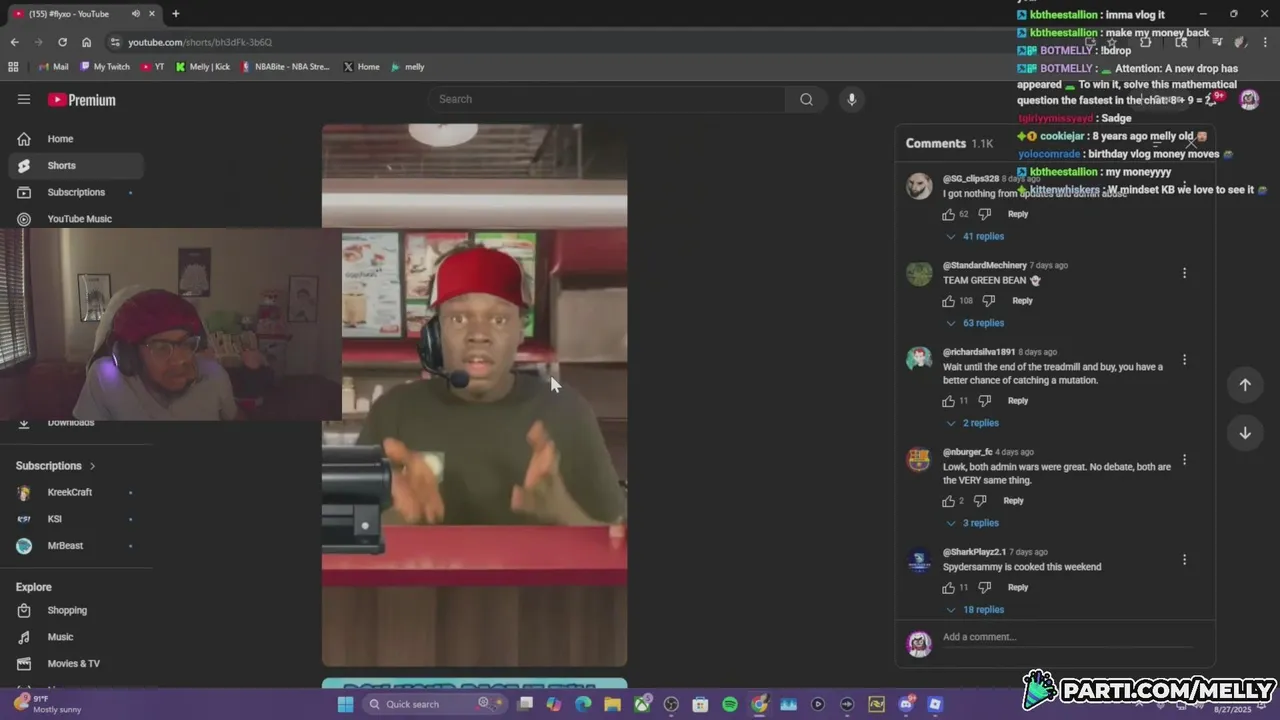This screenshot has width=1280, height=720.
Task: Like the nburger_fc admin wars comment
Action: coord(948,501)
